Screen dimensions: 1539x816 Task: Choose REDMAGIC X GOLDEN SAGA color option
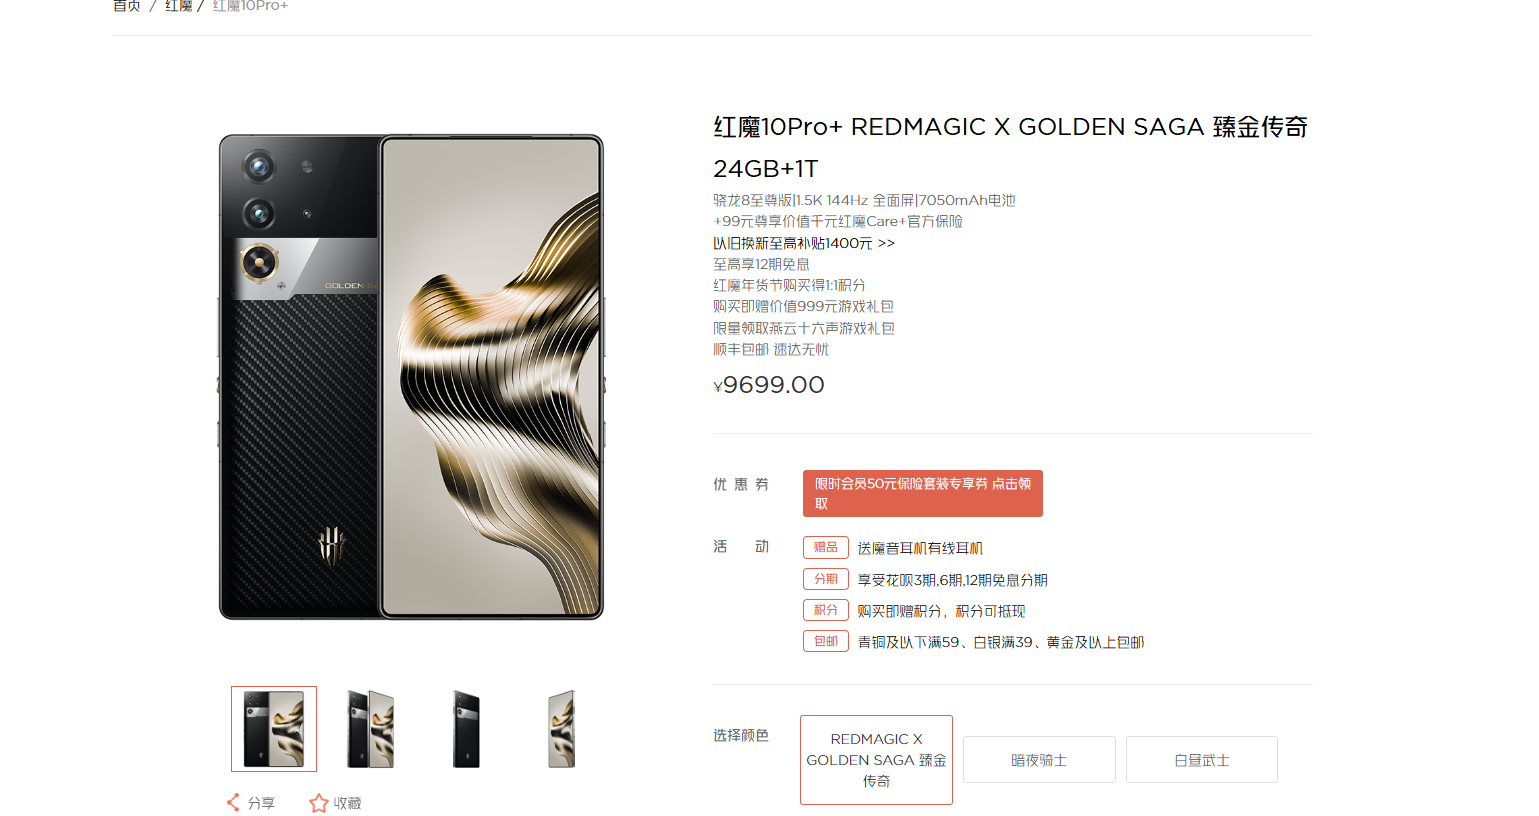(x=876, y=760)
